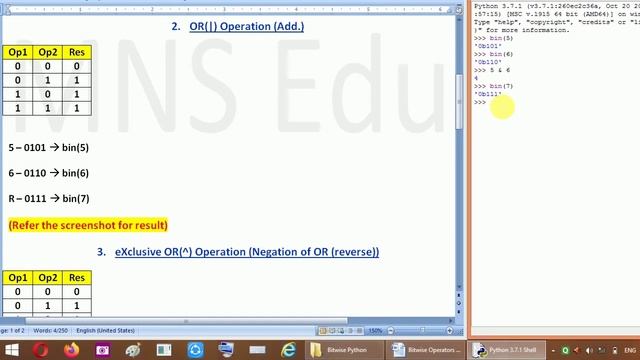
Task: Open the window-panel app icon beside the palette icon
Action: pyautogui.click(x=164, y=350)
